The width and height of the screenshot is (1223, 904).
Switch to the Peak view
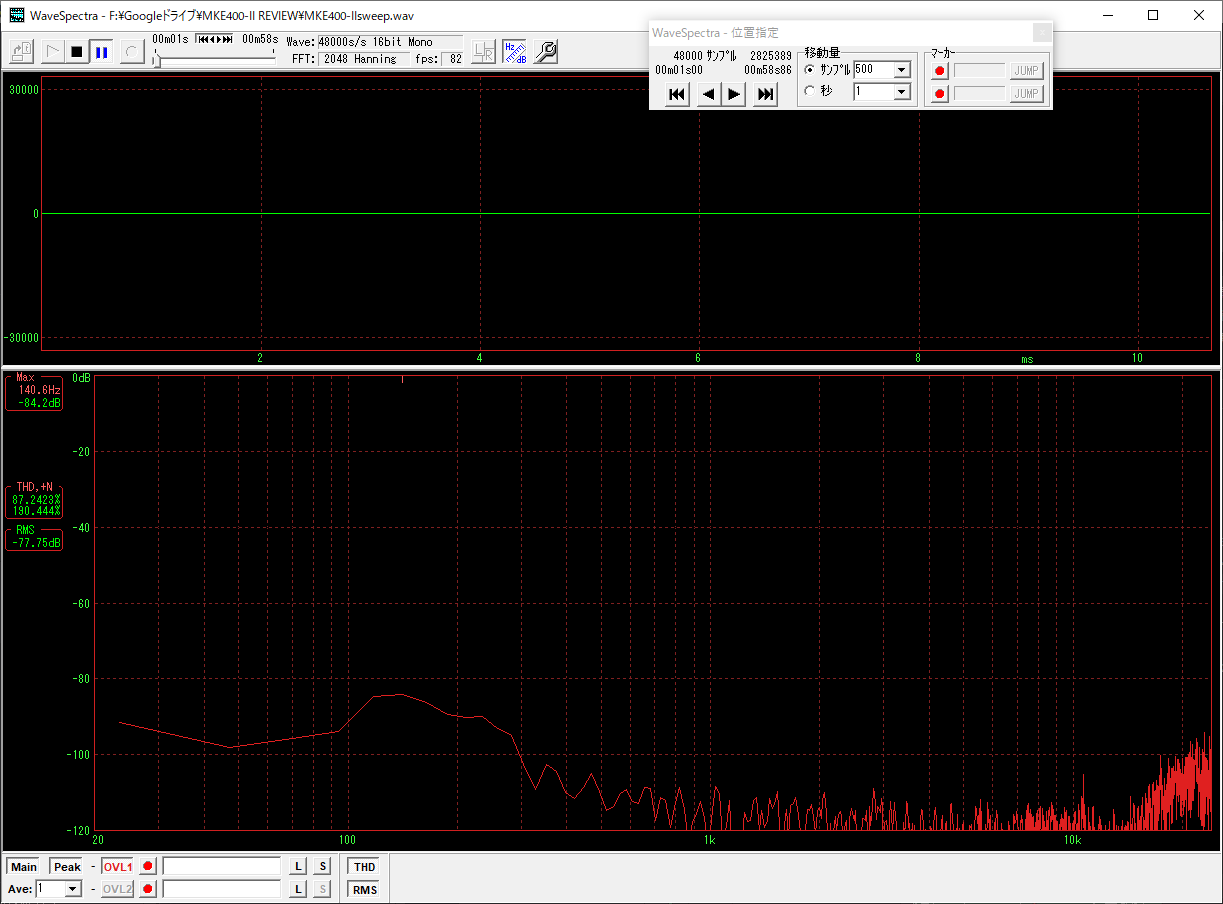tap(67, 867)
